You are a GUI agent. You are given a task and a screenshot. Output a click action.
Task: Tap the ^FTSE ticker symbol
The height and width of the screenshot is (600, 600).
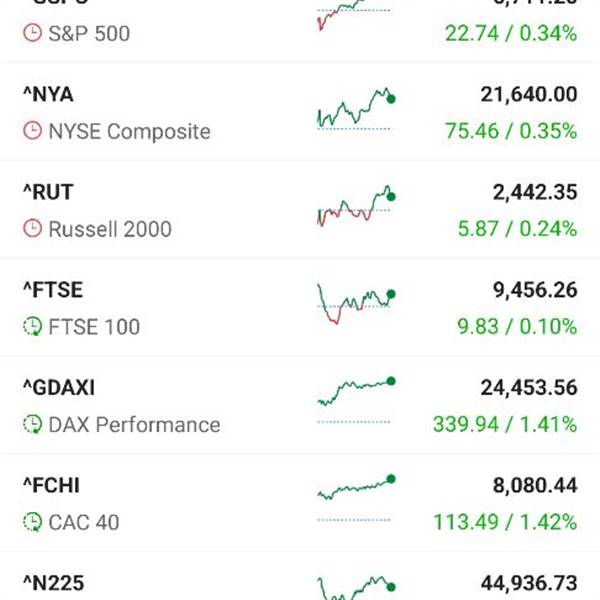click(53, 290)
